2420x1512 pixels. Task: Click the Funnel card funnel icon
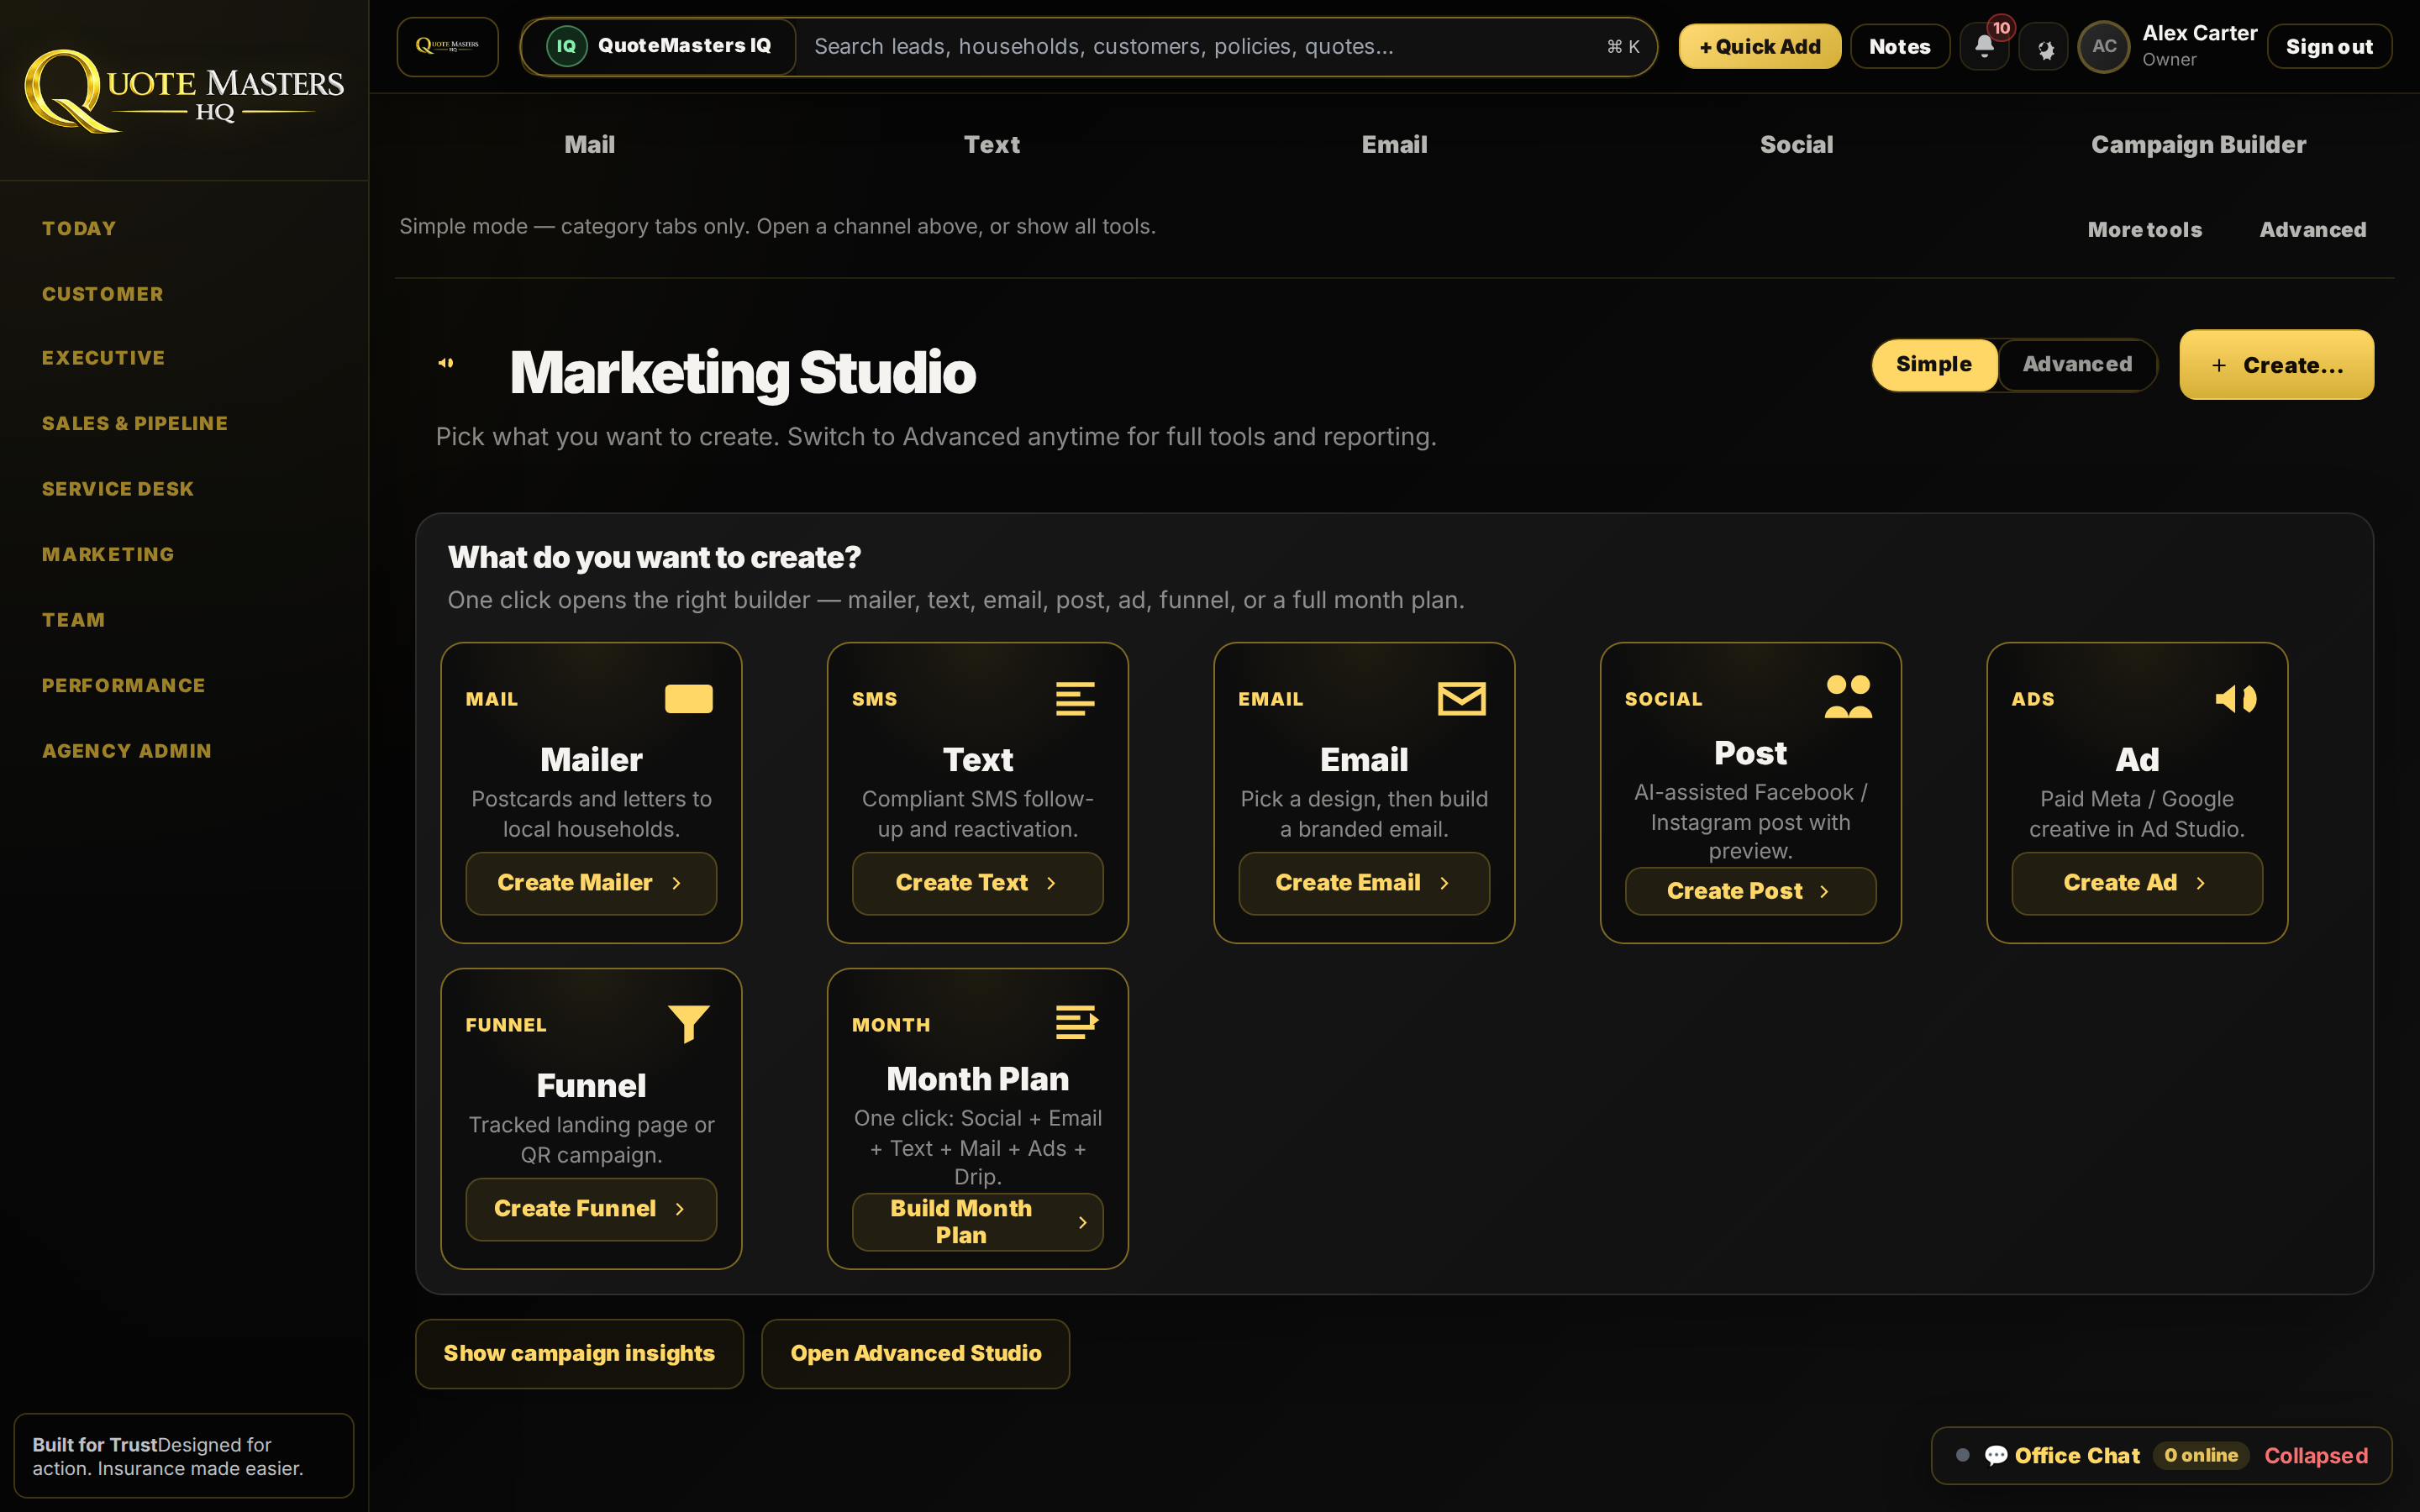tap(689, 1024)
